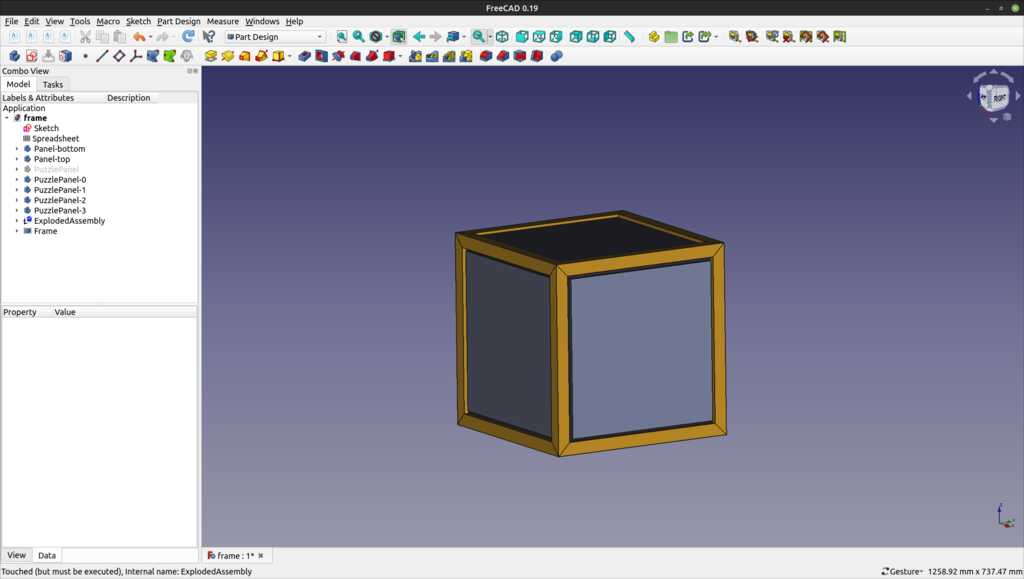
Task: Select the Mirrored feature tool
Action: (x=415, y=56)
